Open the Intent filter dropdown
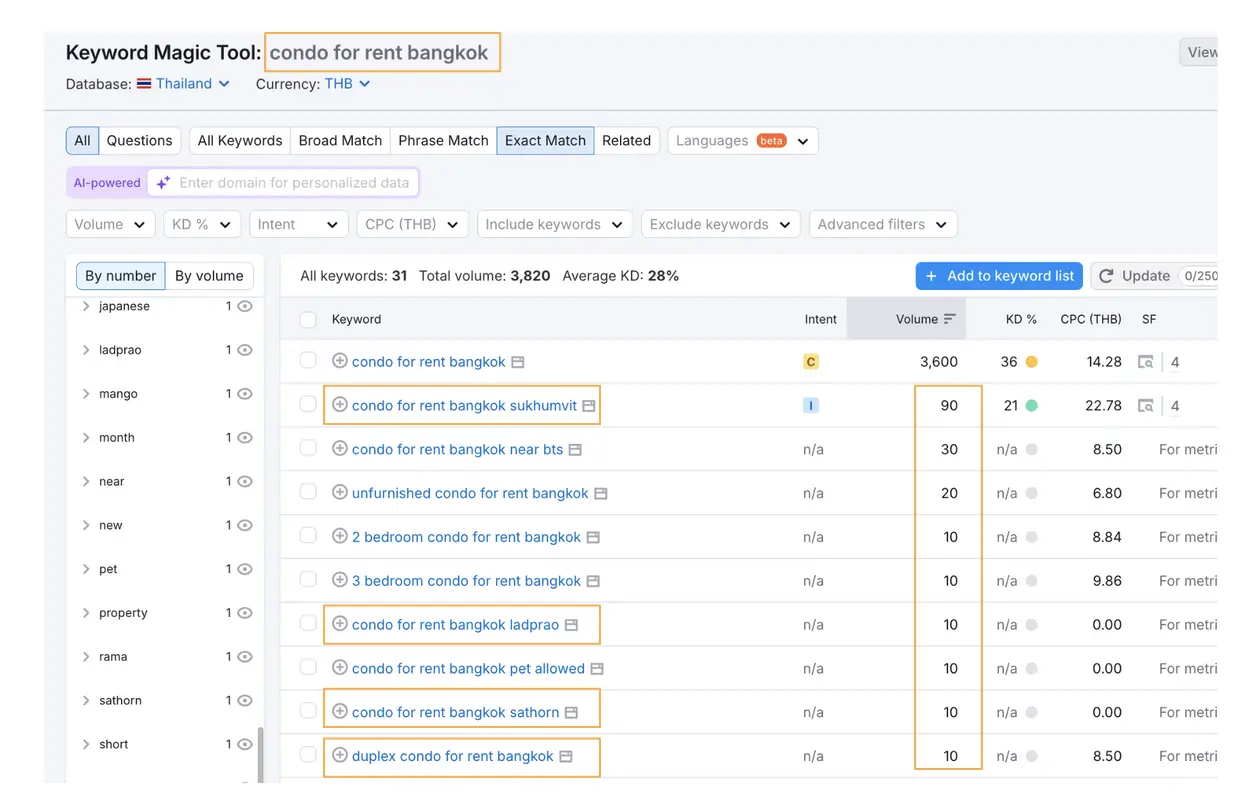The width and height of the screenshot is (1260, 811). [298, 224]
